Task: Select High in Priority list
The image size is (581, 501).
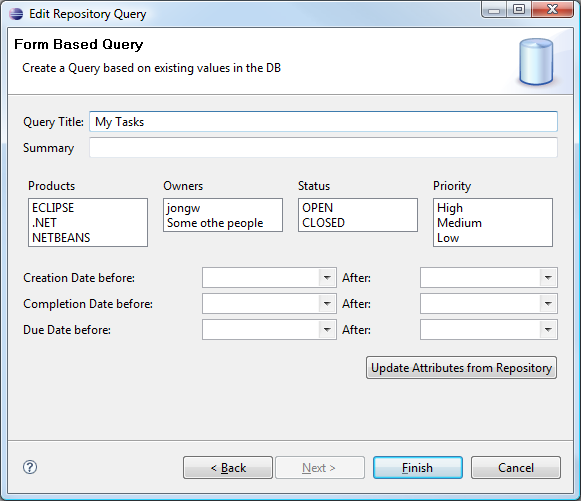Action: coord(450,208)
